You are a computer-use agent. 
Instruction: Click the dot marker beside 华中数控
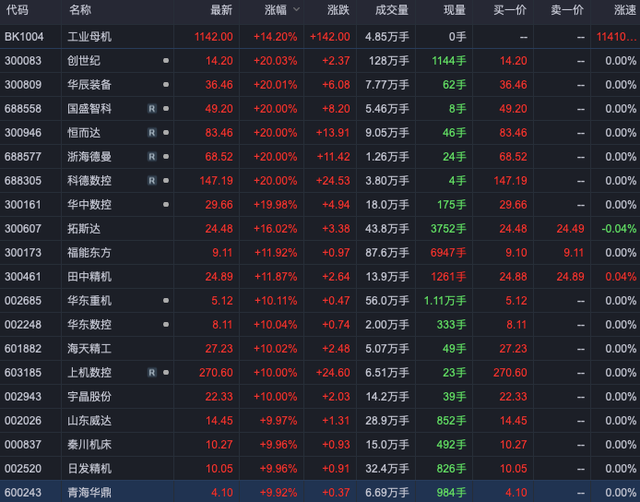(x=166, y=204)
